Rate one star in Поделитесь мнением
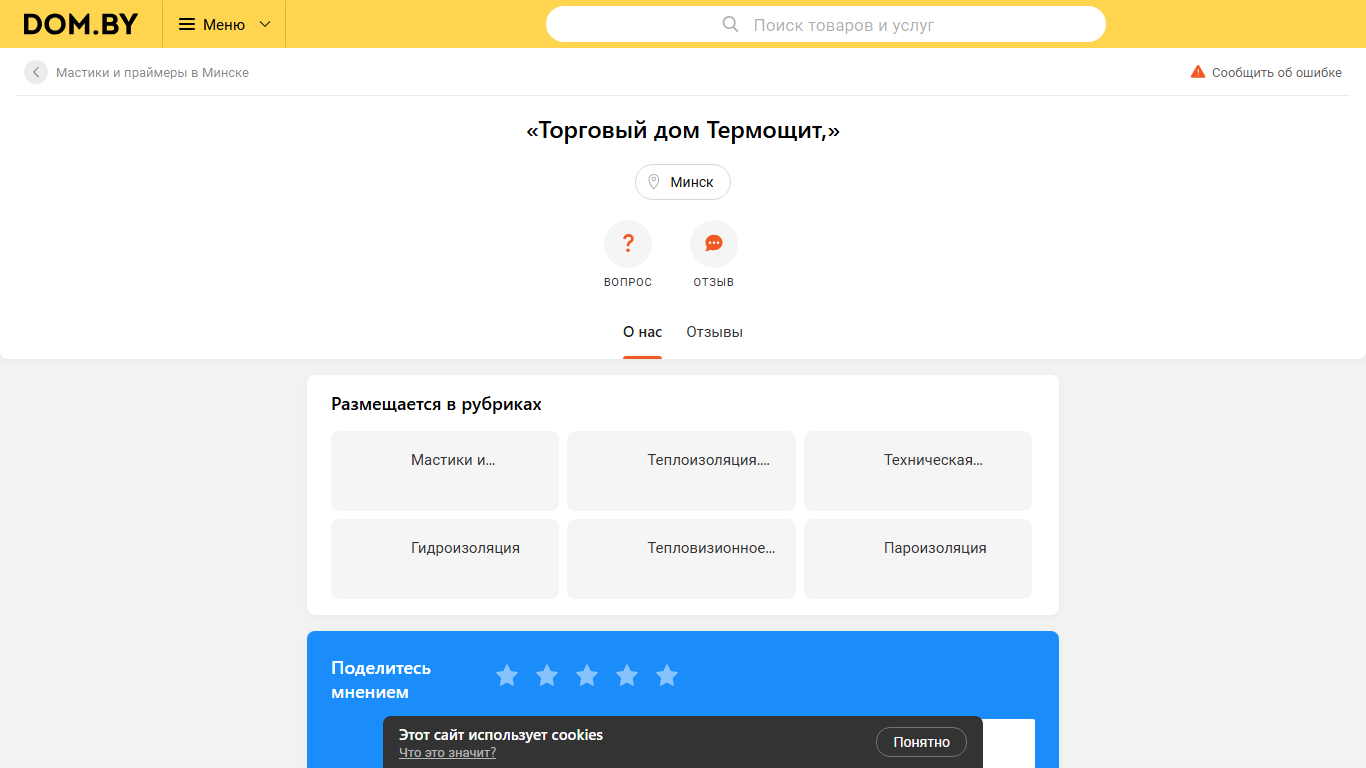Screen dimensions: 1366x768 pyautogui.click(x=507, y=676)
